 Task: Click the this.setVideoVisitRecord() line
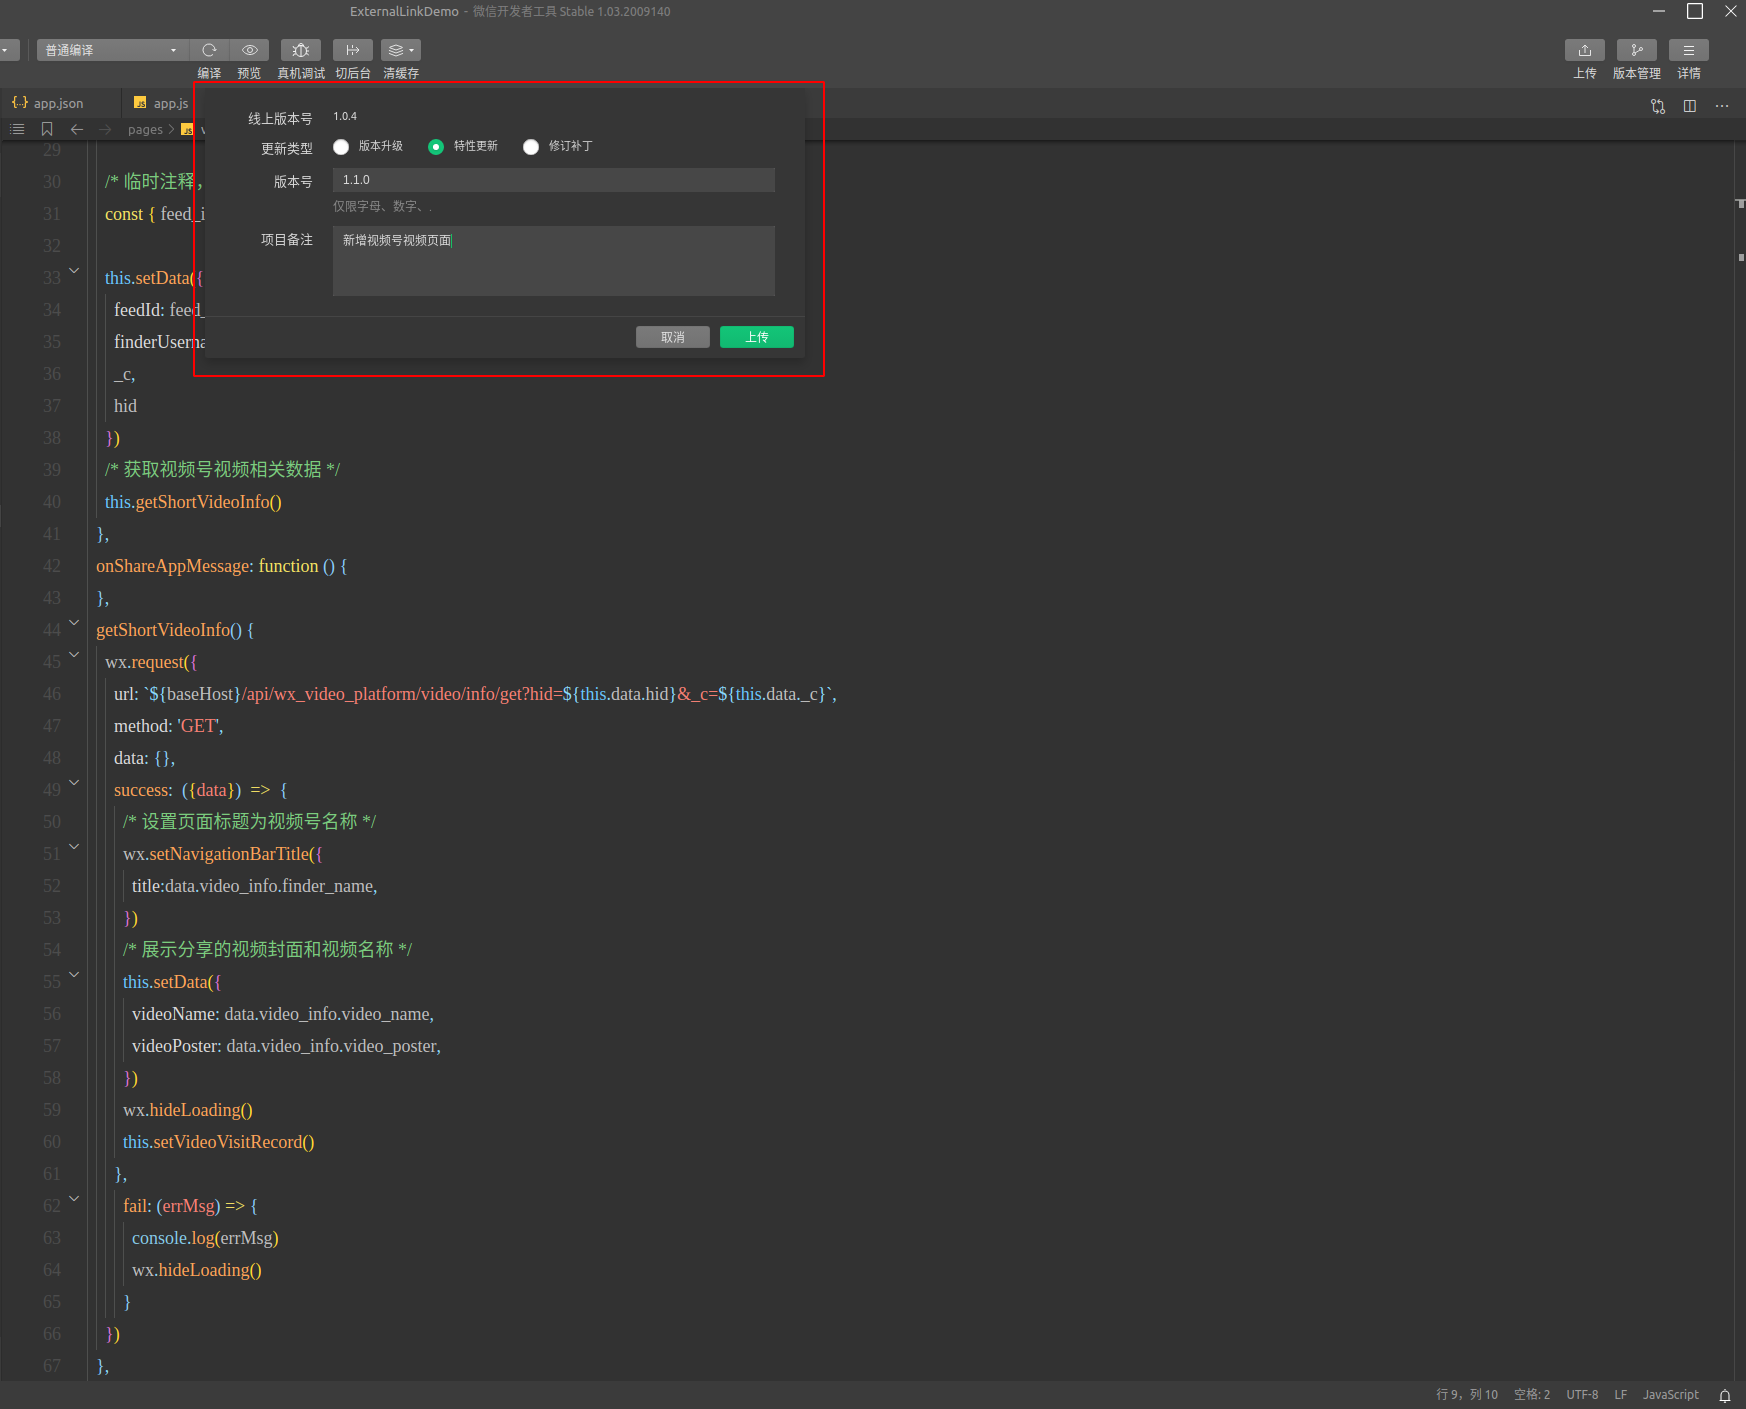coord(219,1142)
